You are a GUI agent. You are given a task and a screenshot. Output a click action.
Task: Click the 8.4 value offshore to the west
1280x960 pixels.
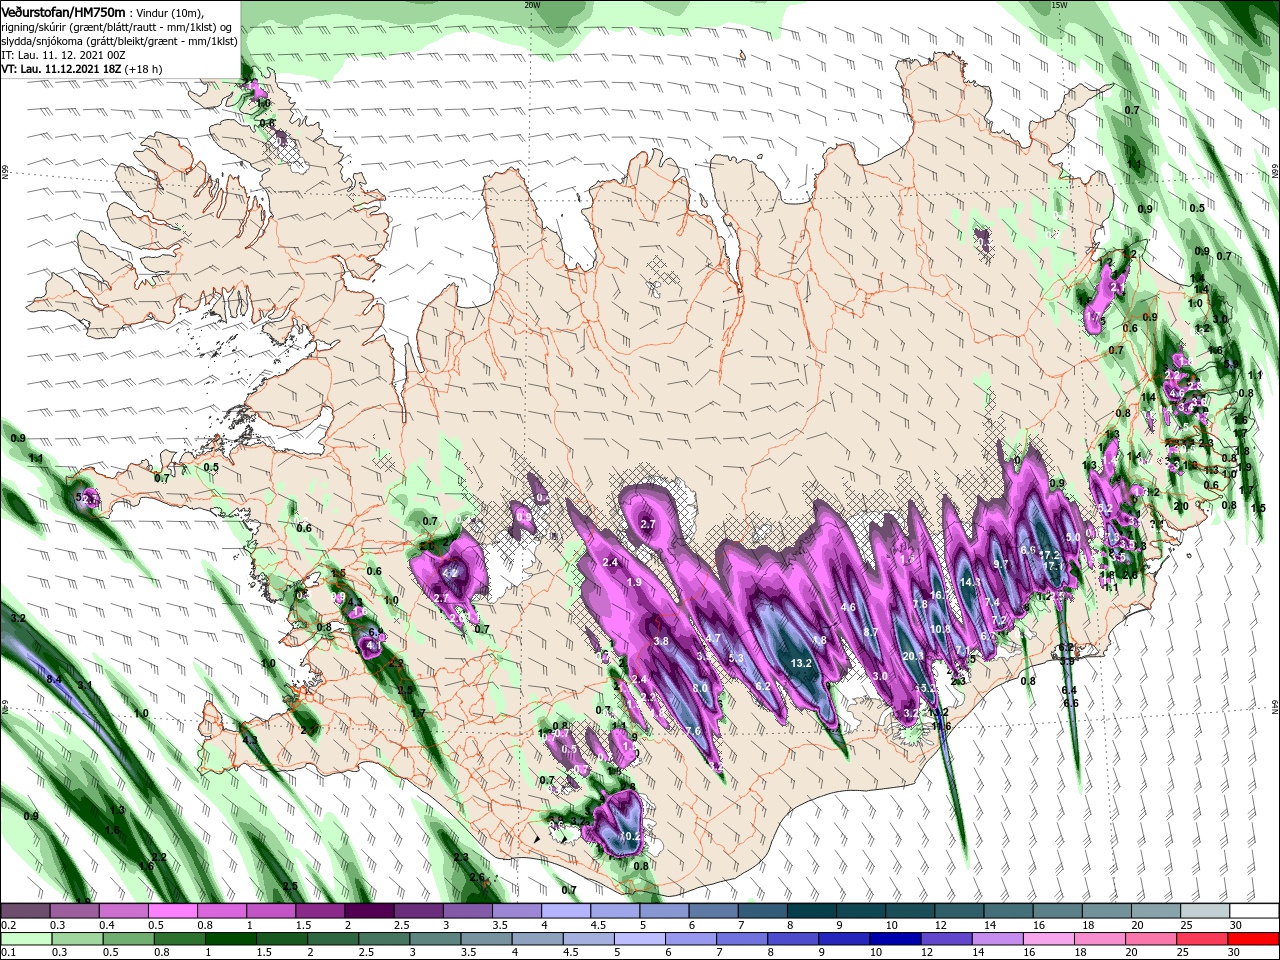55,679
